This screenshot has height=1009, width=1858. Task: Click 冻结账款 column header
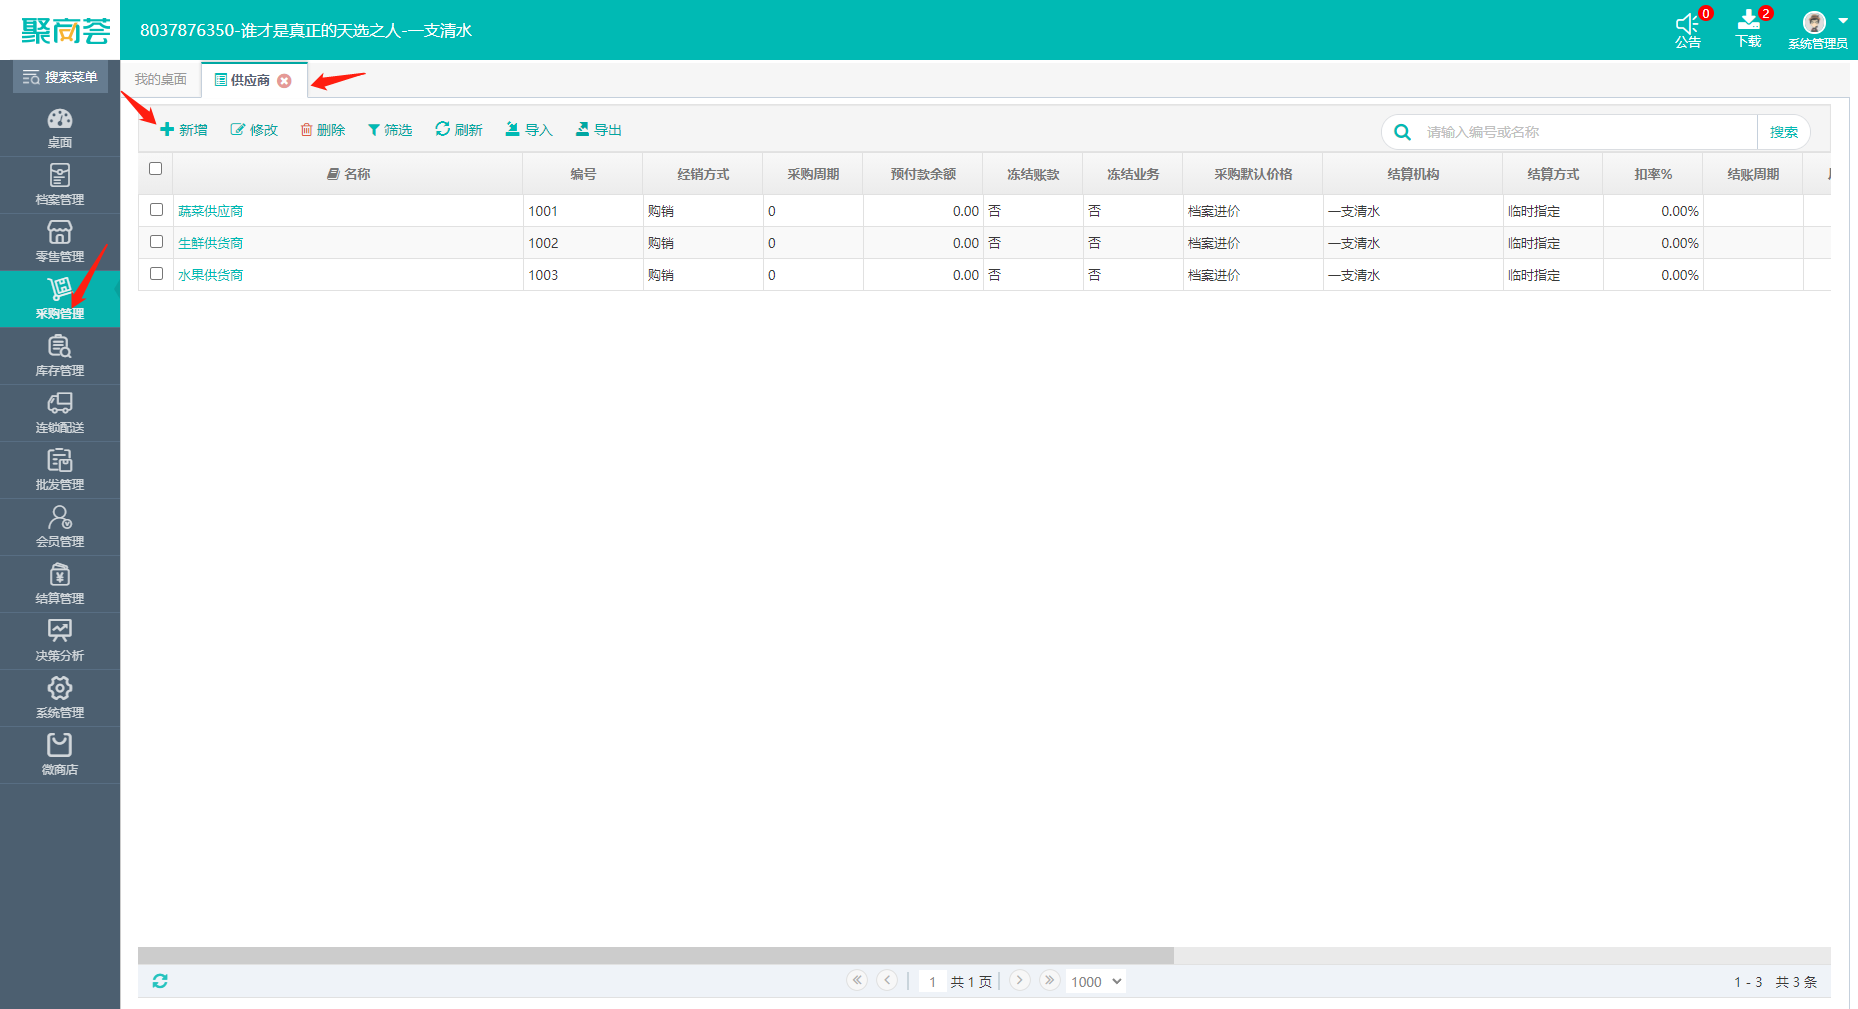(1033, 174)
